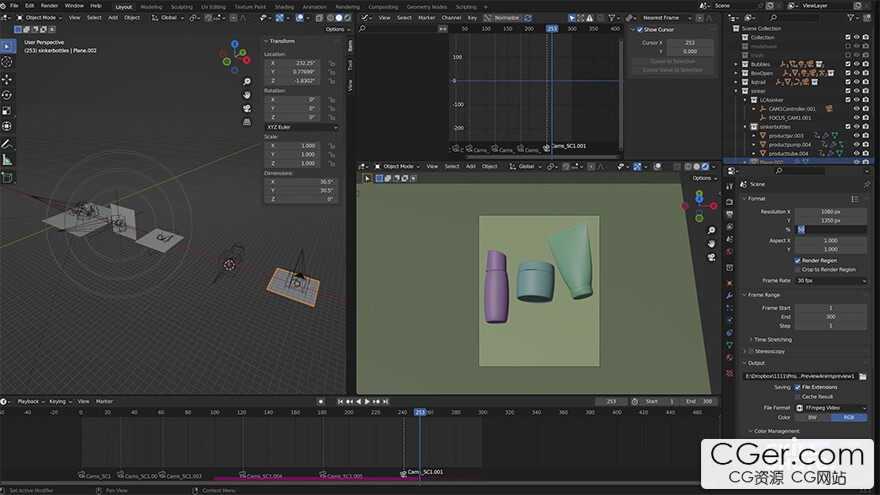Open the Material properties tab icon
This screenshot has width=880, height=495.
(730, 358)
